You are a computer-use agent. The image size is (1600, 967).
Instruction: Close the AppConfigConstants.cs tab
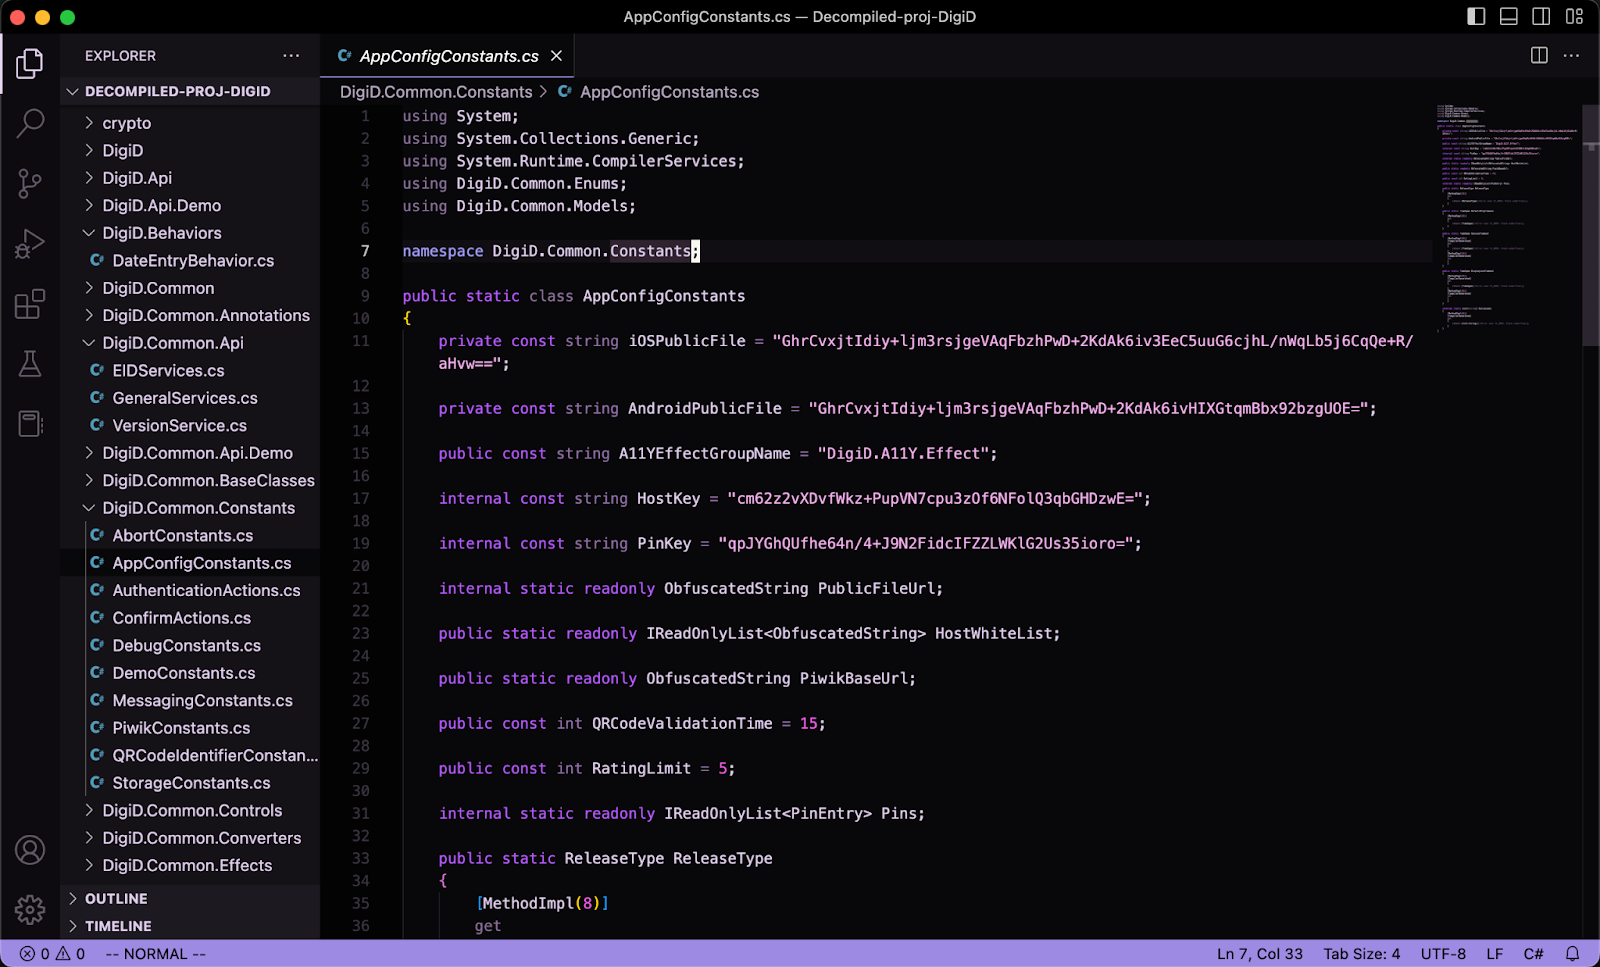click(557, 56)
